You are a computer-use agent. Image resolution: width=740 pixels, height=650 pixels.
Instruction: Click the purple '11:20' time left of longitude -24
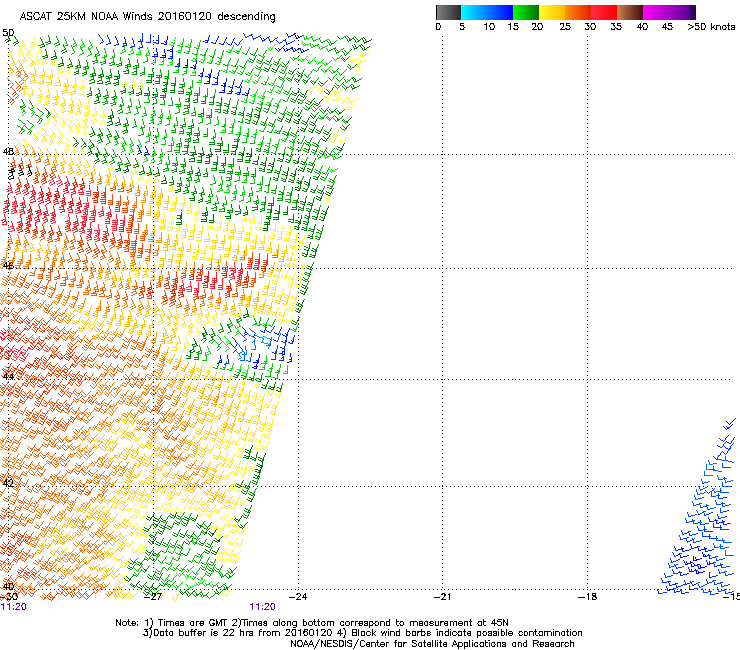(262, 607)
